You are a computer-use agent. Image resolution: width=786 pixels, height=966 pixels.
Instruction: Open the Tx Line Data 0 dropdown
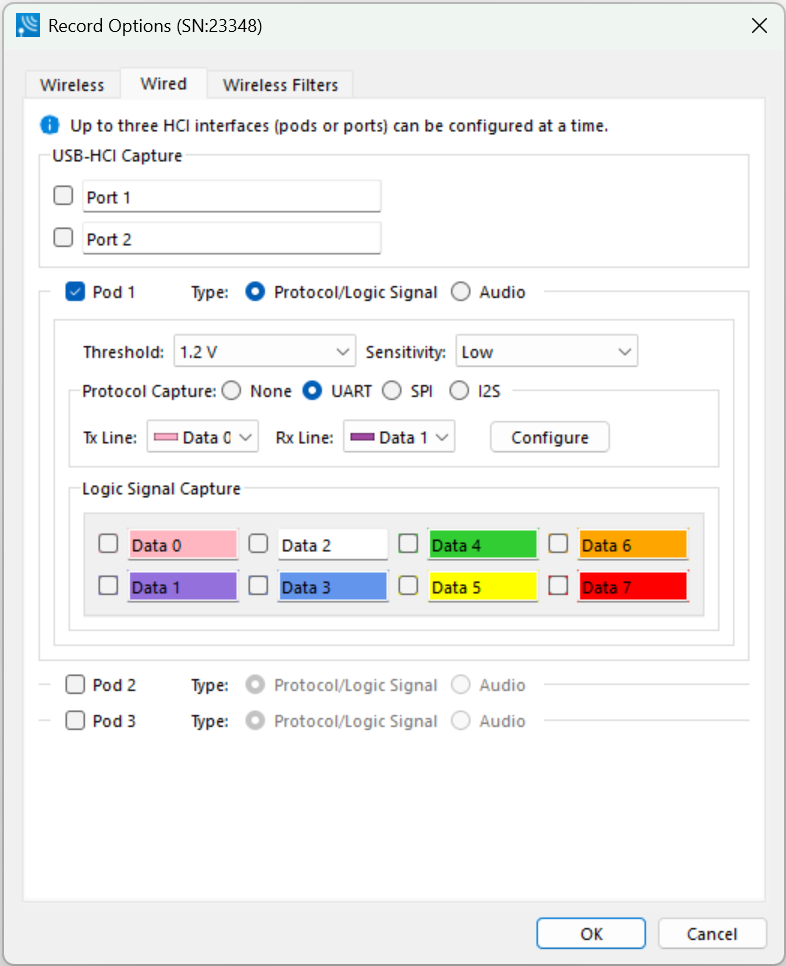point(203,437)
